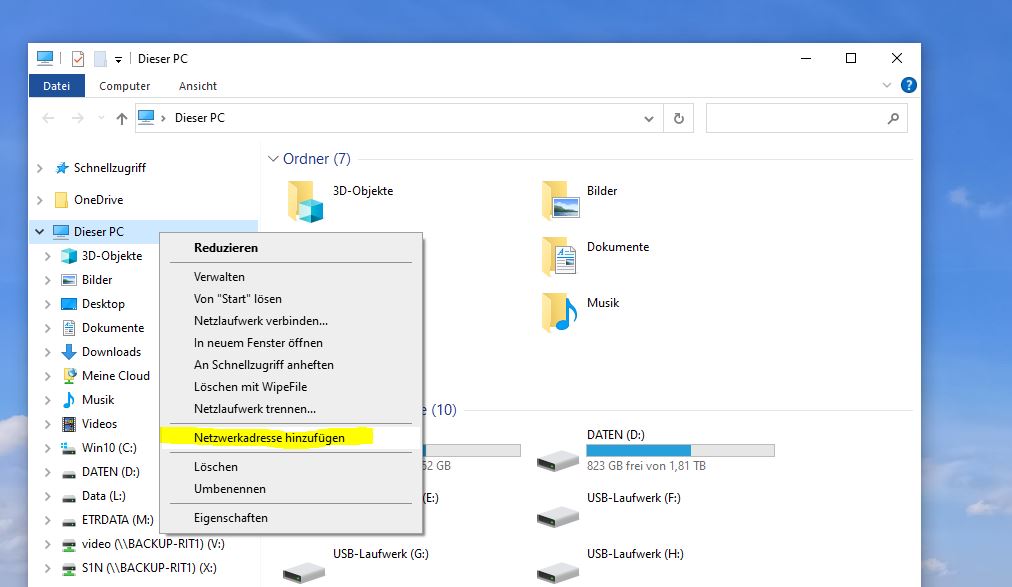The height and width of the screenshot is (587, 1012).
Task: Open the Ansicht ribbon tab
Action: tap(197, 86)
